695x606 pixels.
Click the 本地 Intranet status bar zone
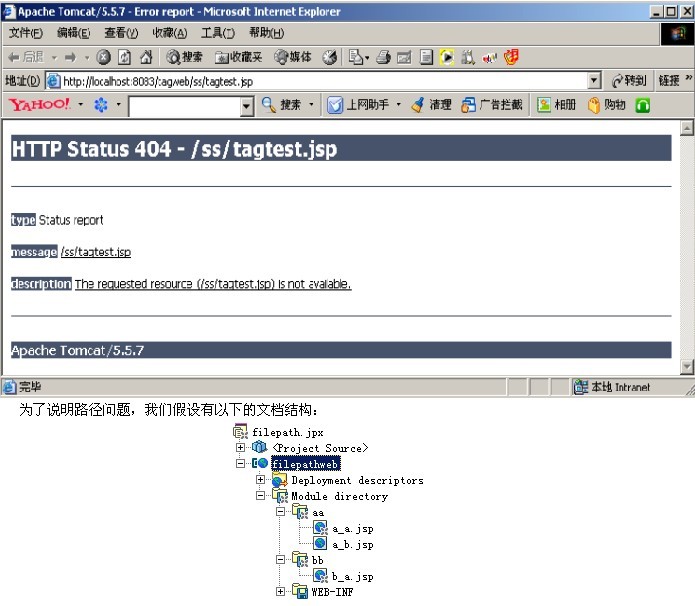coord(612,387)
